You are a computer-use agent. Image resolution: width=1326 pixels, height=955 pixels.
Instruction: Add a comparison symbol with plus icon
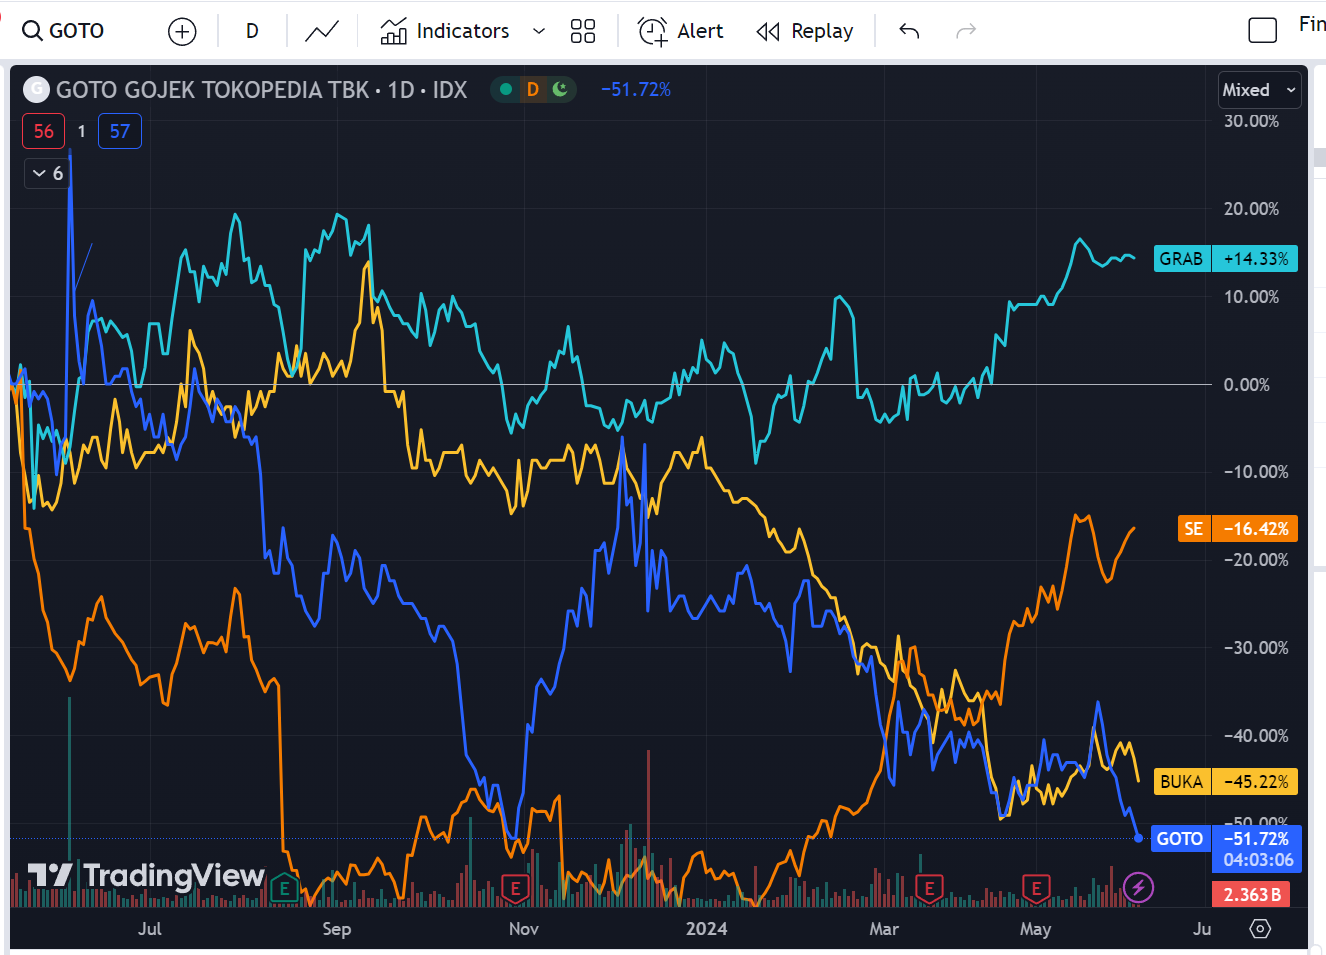click(x=182, y=32)
